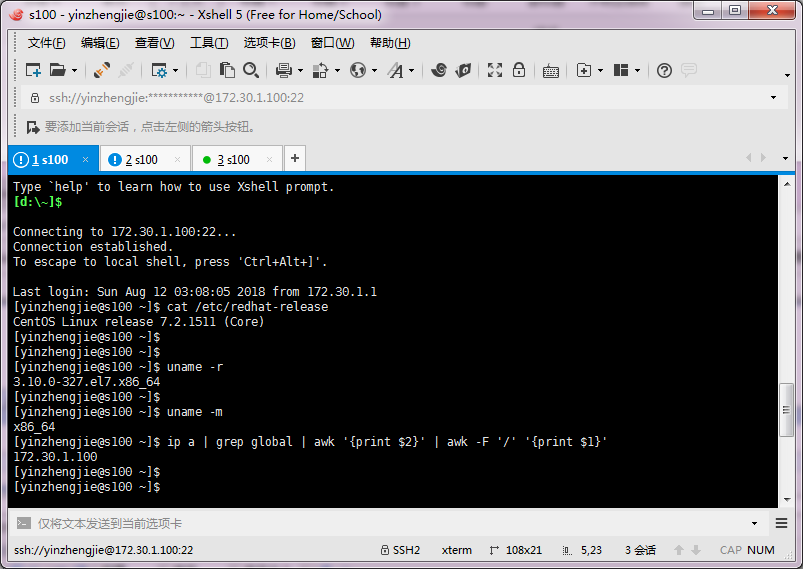Screen dimensions: 803x569
Task: Click the Paste clipboard icon
Action: point(227,70)
